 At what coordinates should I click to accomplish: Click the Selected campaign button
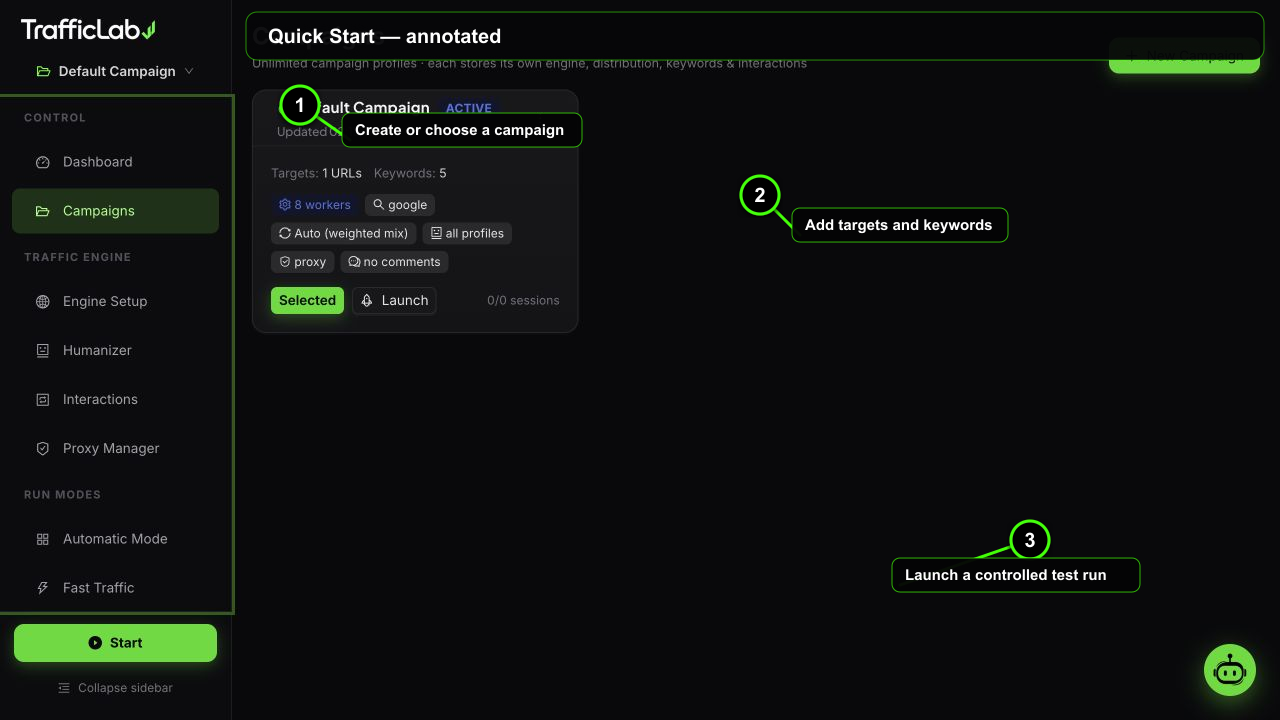click(307, 300)
